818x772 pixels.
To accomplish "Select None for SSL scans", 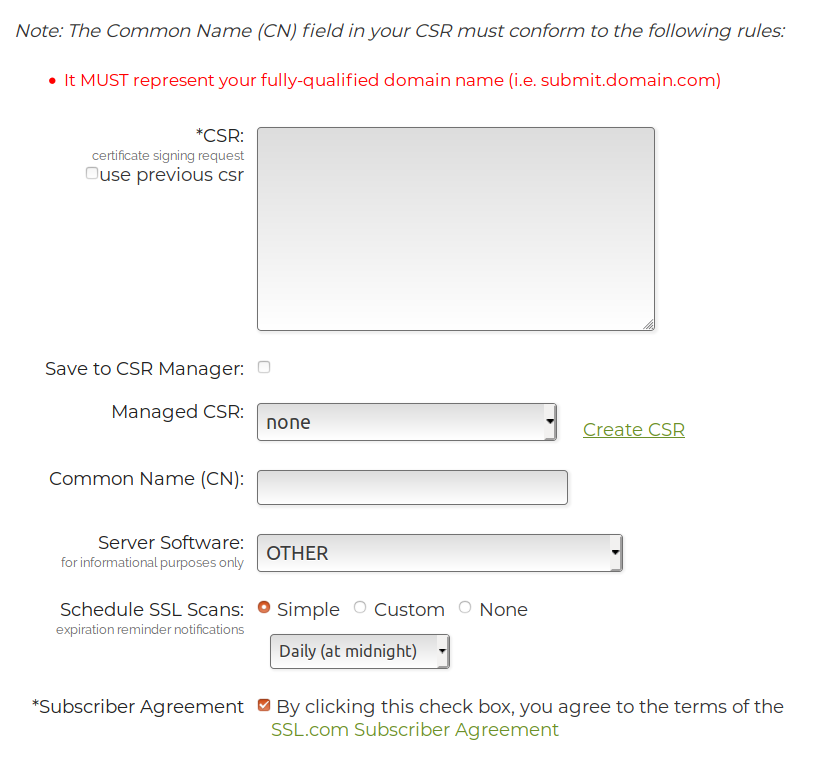I will (465, 607).
